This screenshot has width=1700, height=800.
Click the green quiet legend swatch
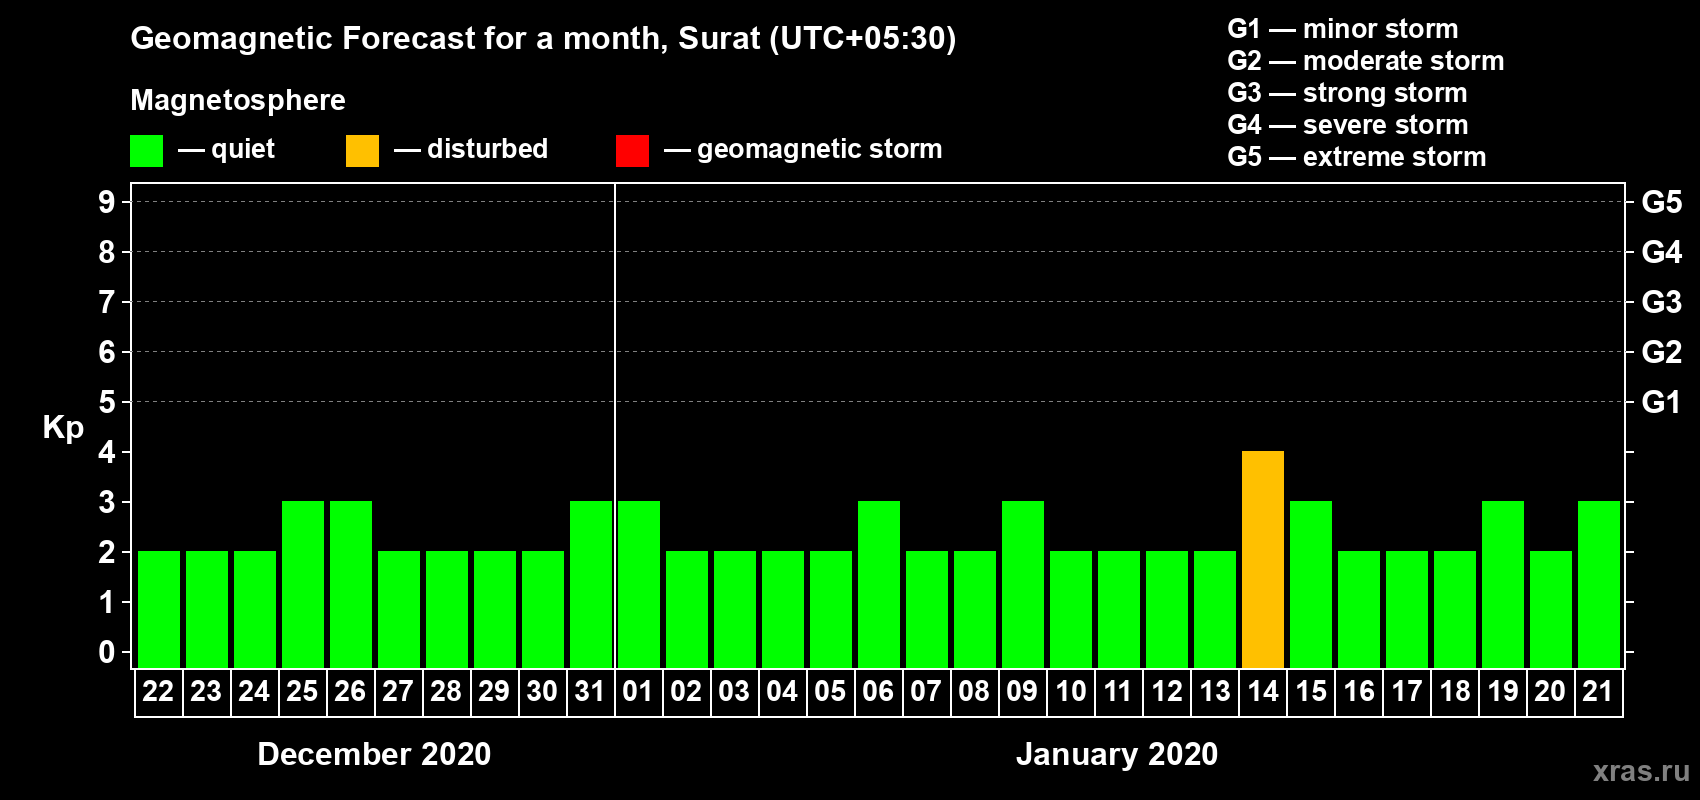tap(146, 151)
